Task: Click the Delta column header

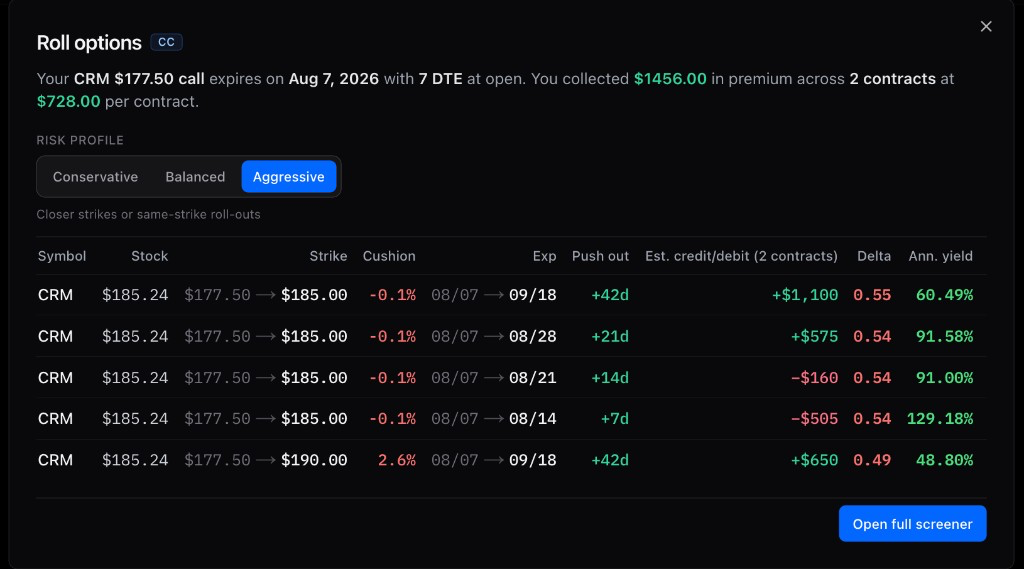Action: click(x=874, y=256)
